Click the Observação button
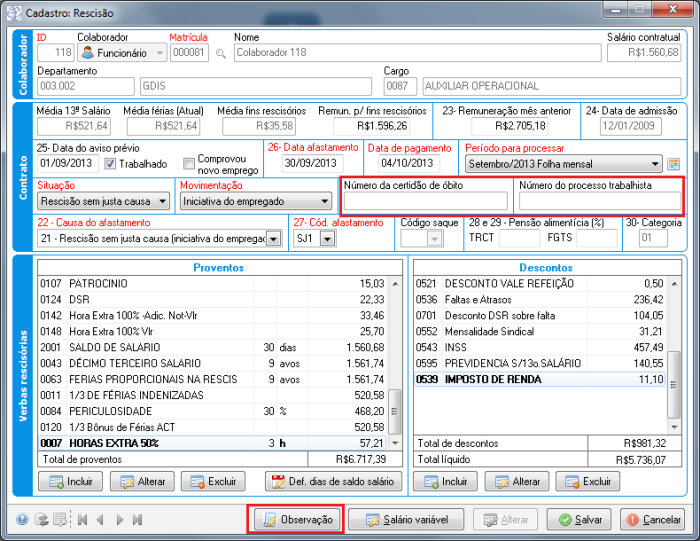700x541 pixels. click(x=295, y=520)
